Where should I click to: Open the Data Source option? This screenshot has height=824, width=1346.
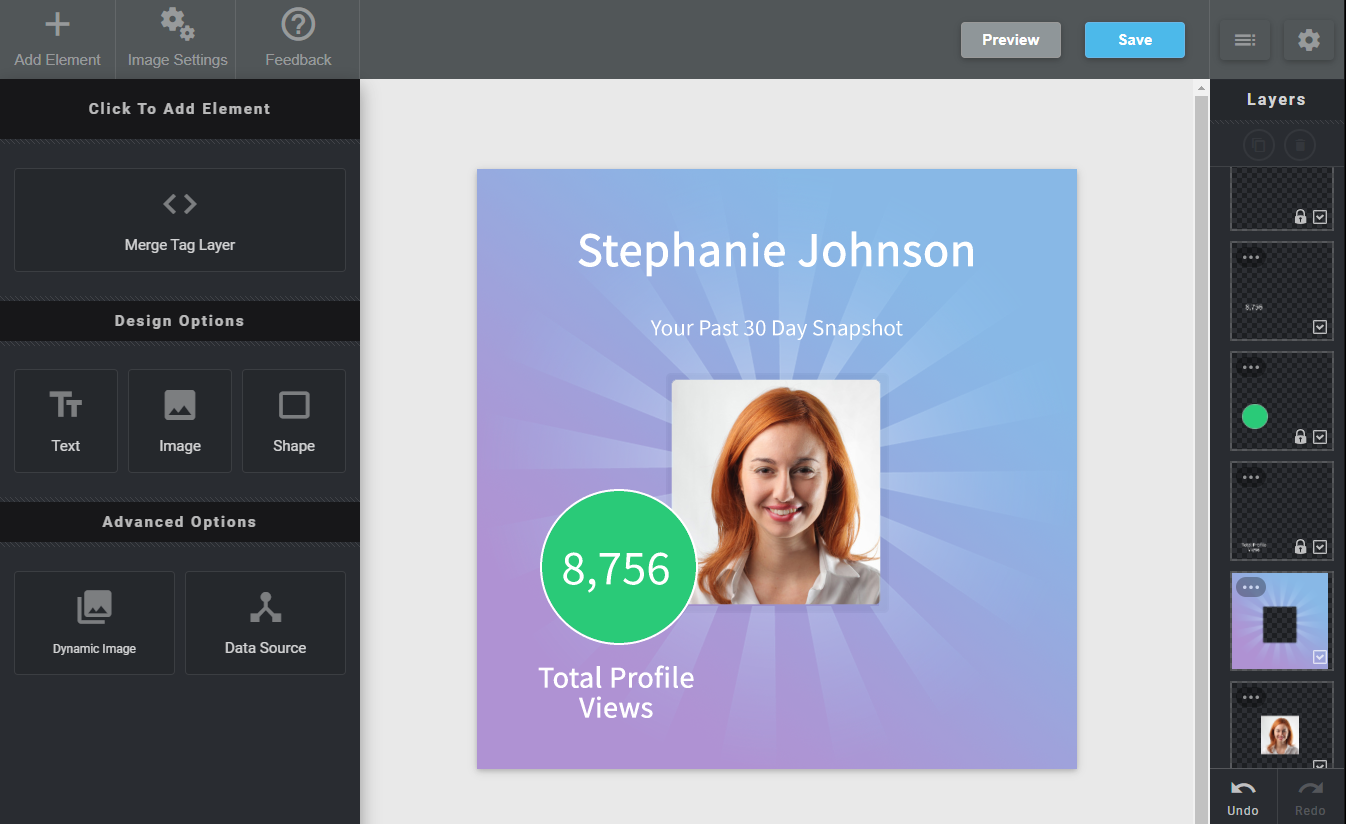pos(265,622)
